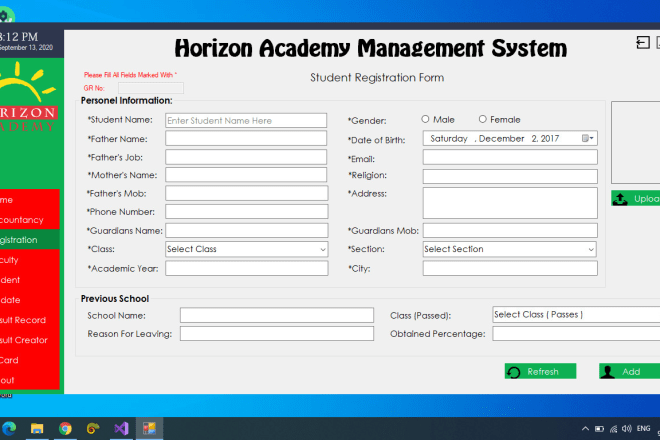Click the Home sidebar menu item

30,200
